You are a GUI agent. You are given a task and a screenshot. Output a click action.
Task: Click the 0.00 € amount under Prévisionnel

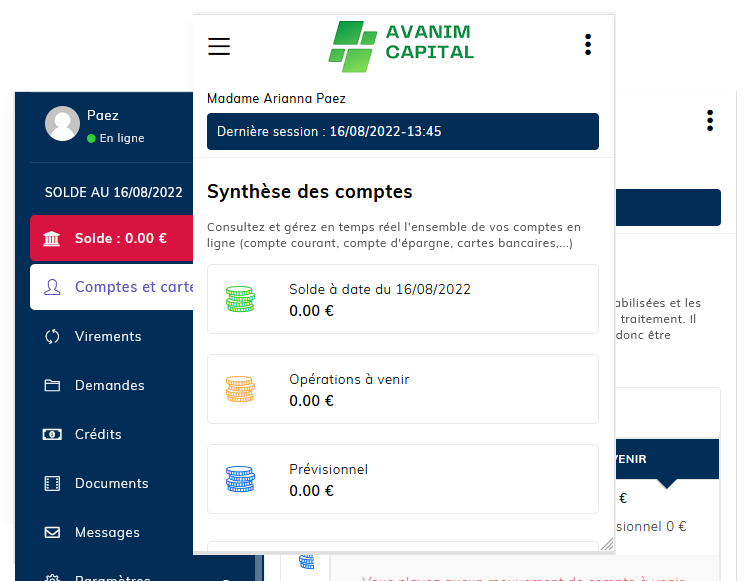point(312,491)
